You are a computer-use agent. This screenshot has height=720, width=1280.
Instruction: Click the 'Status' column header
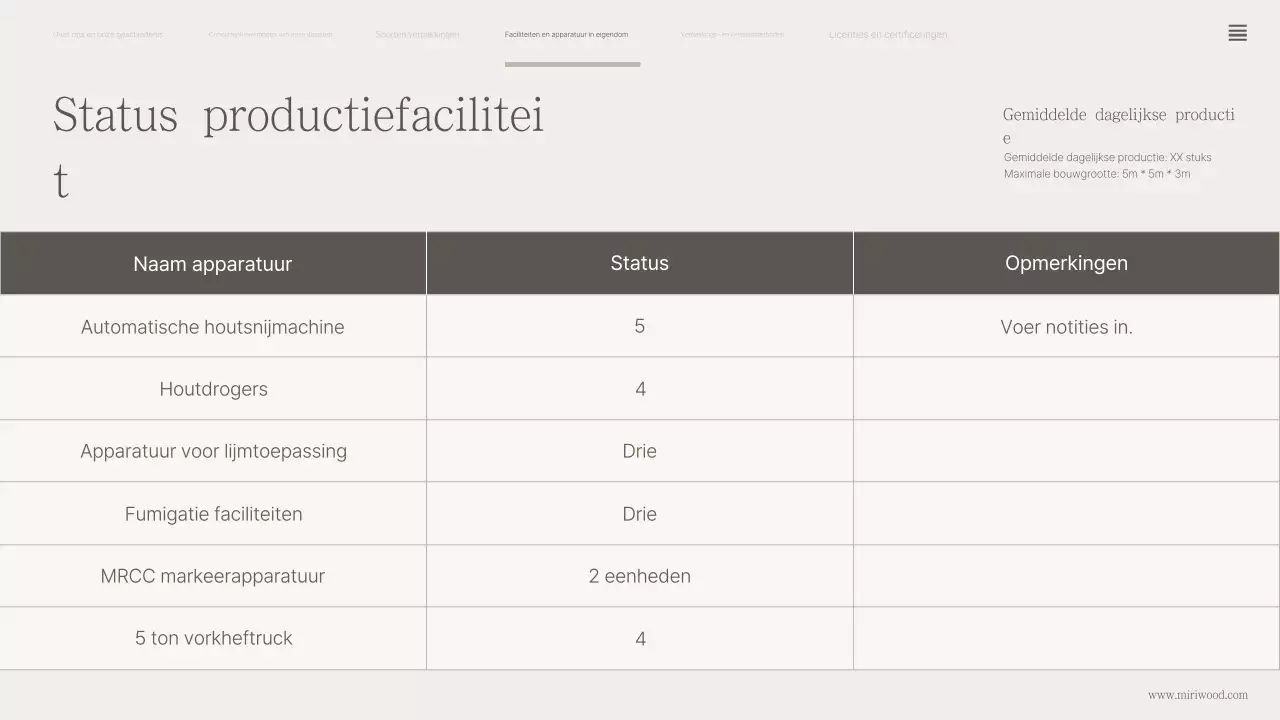coord(640,263)
